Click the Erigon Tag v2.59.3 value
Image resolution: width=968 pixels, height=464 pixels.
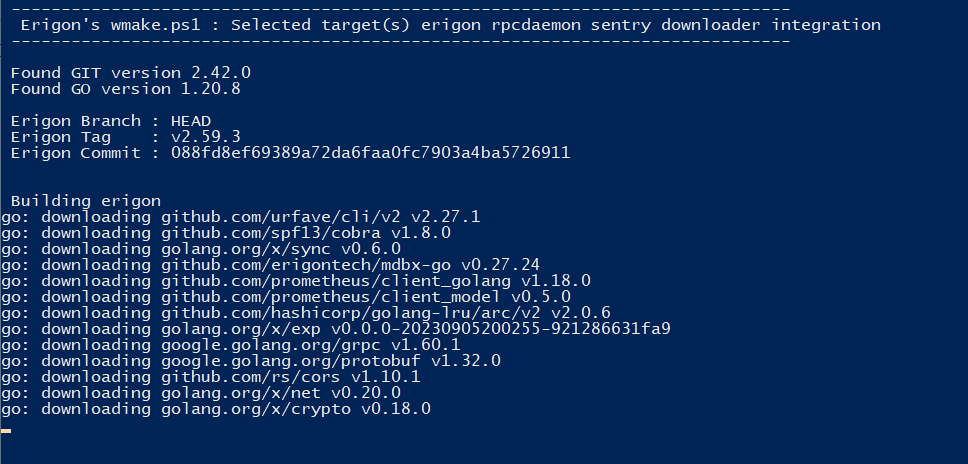(205, 137)
